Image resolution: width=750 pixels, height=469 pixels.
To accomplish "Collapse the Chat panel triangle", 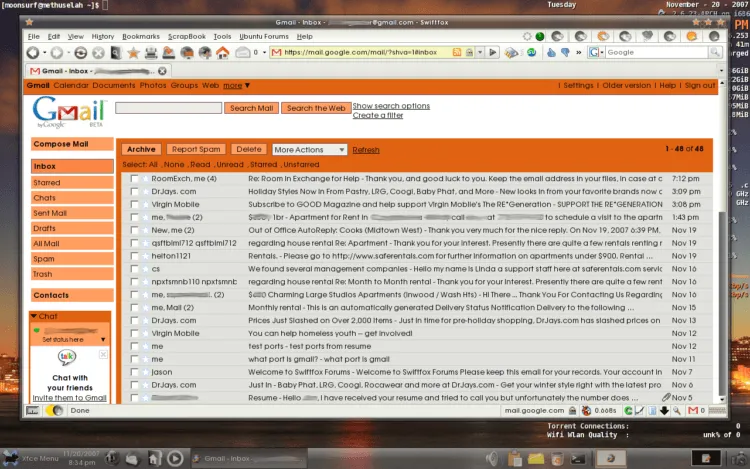I will pos(34,316).
